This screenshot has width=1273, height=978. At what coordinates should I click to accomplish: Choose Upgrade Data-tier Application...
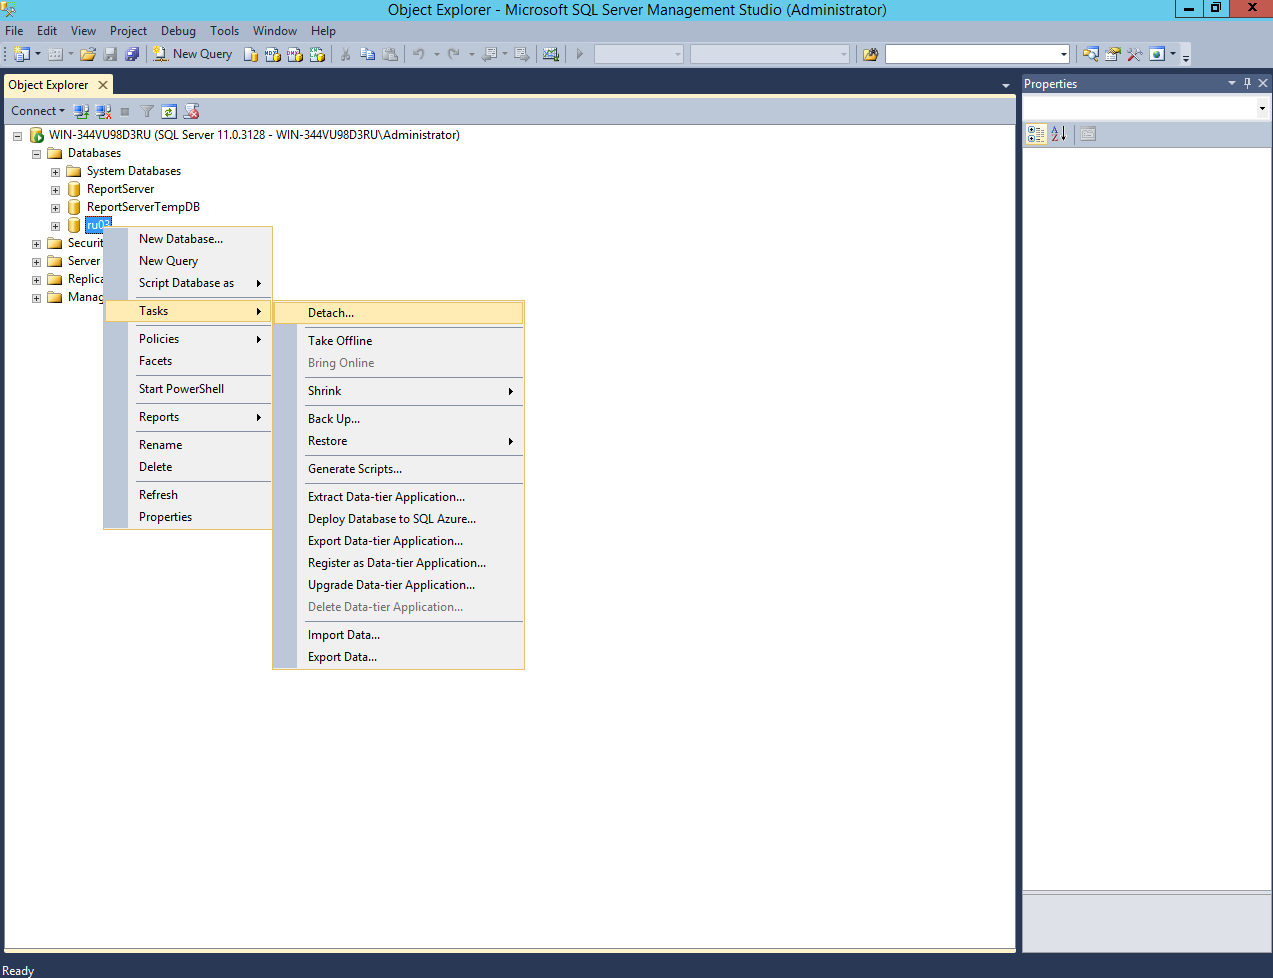[x=399, y=585]
